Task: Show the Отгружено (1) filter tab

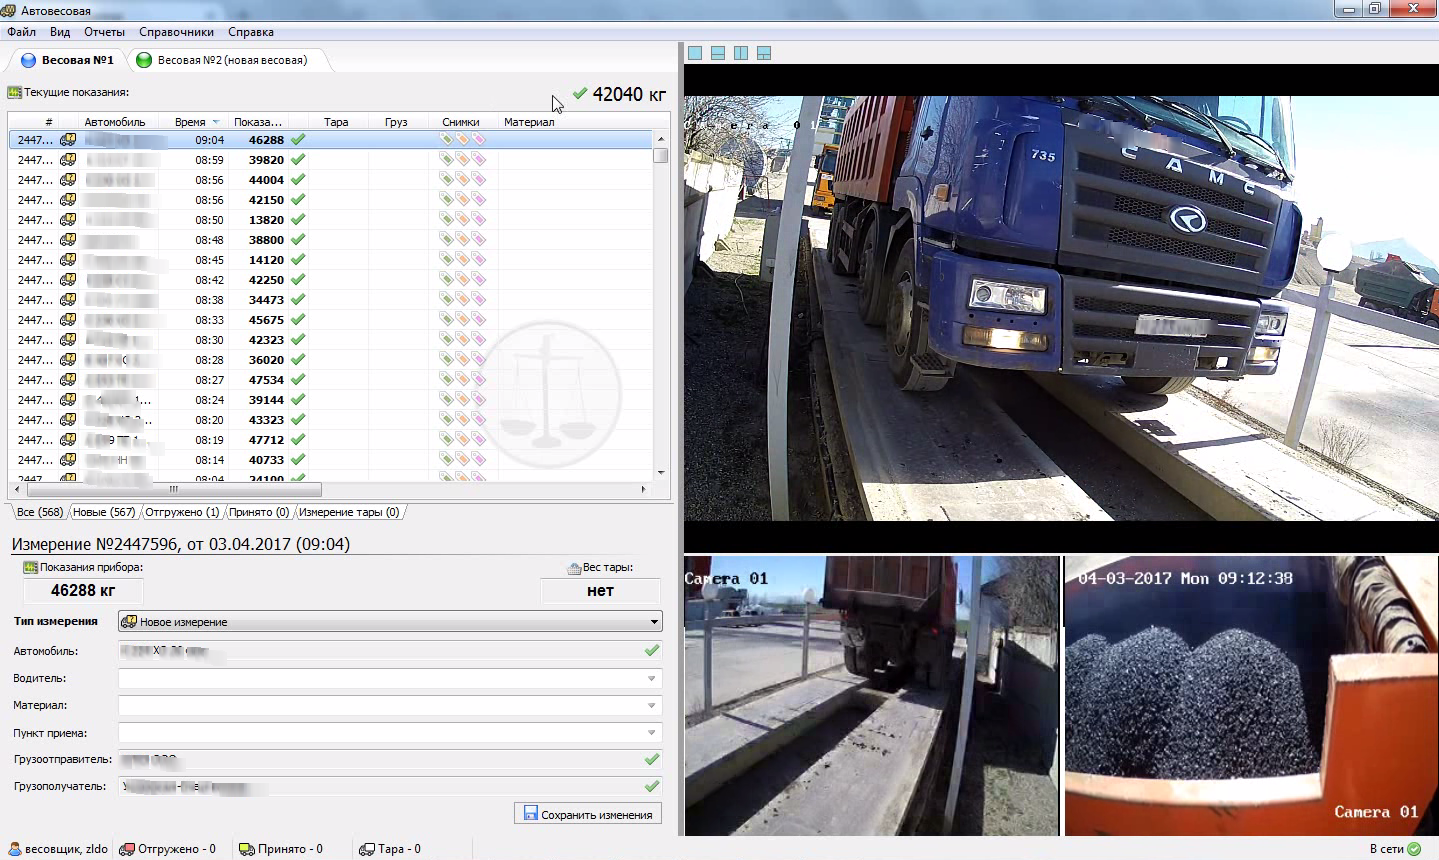Action: pos(182,512)
